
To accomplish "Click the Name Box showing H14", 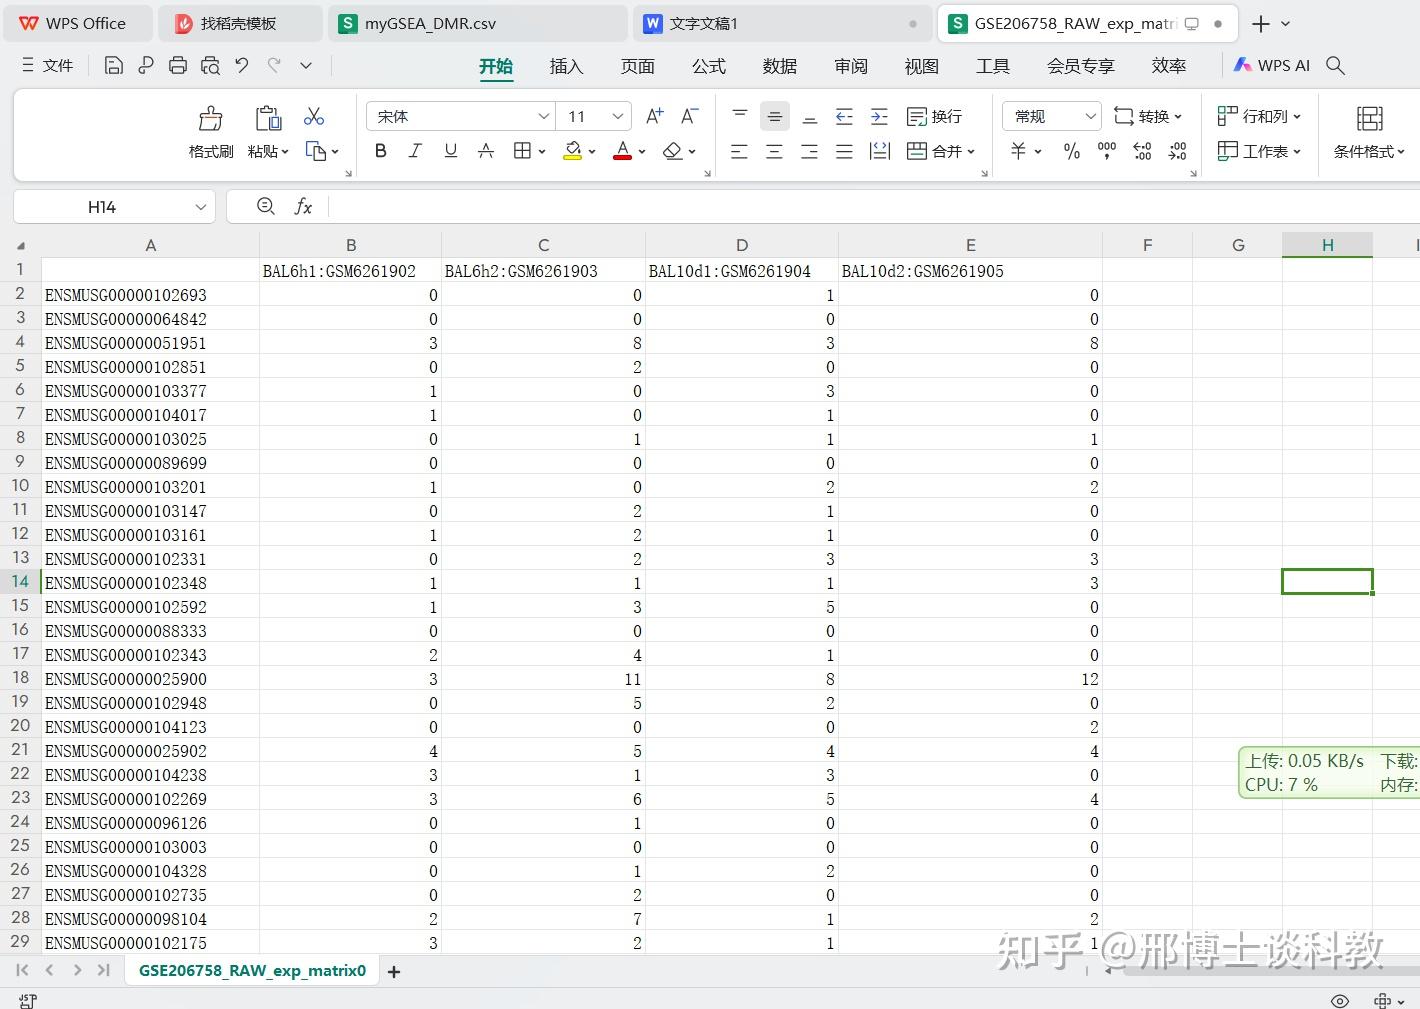I will tap(103, 206).
